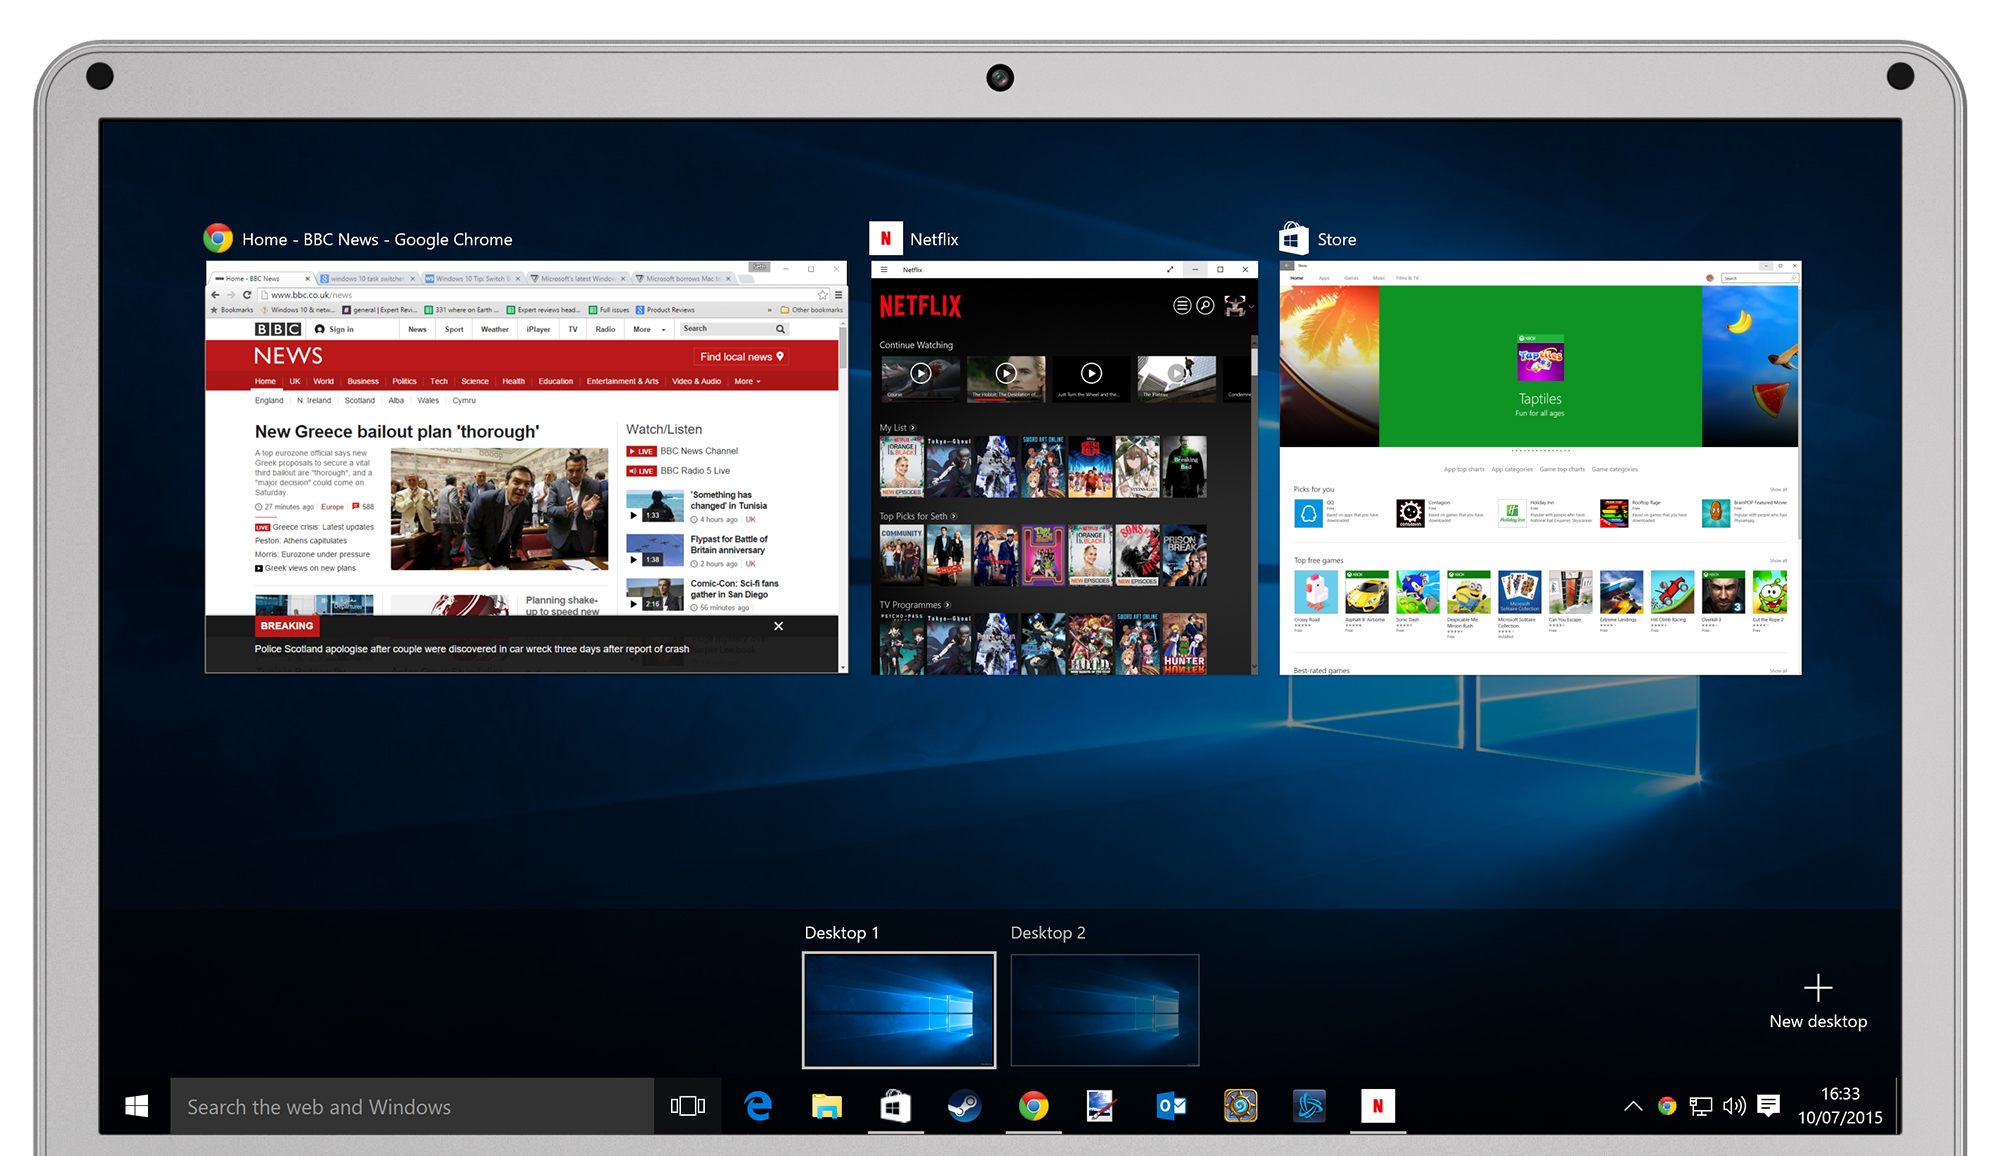The height and width of the screenshot is (1156, 2004).
Task: Expand the red nav bar 'More' dropdown
Action: coord(747,381)
